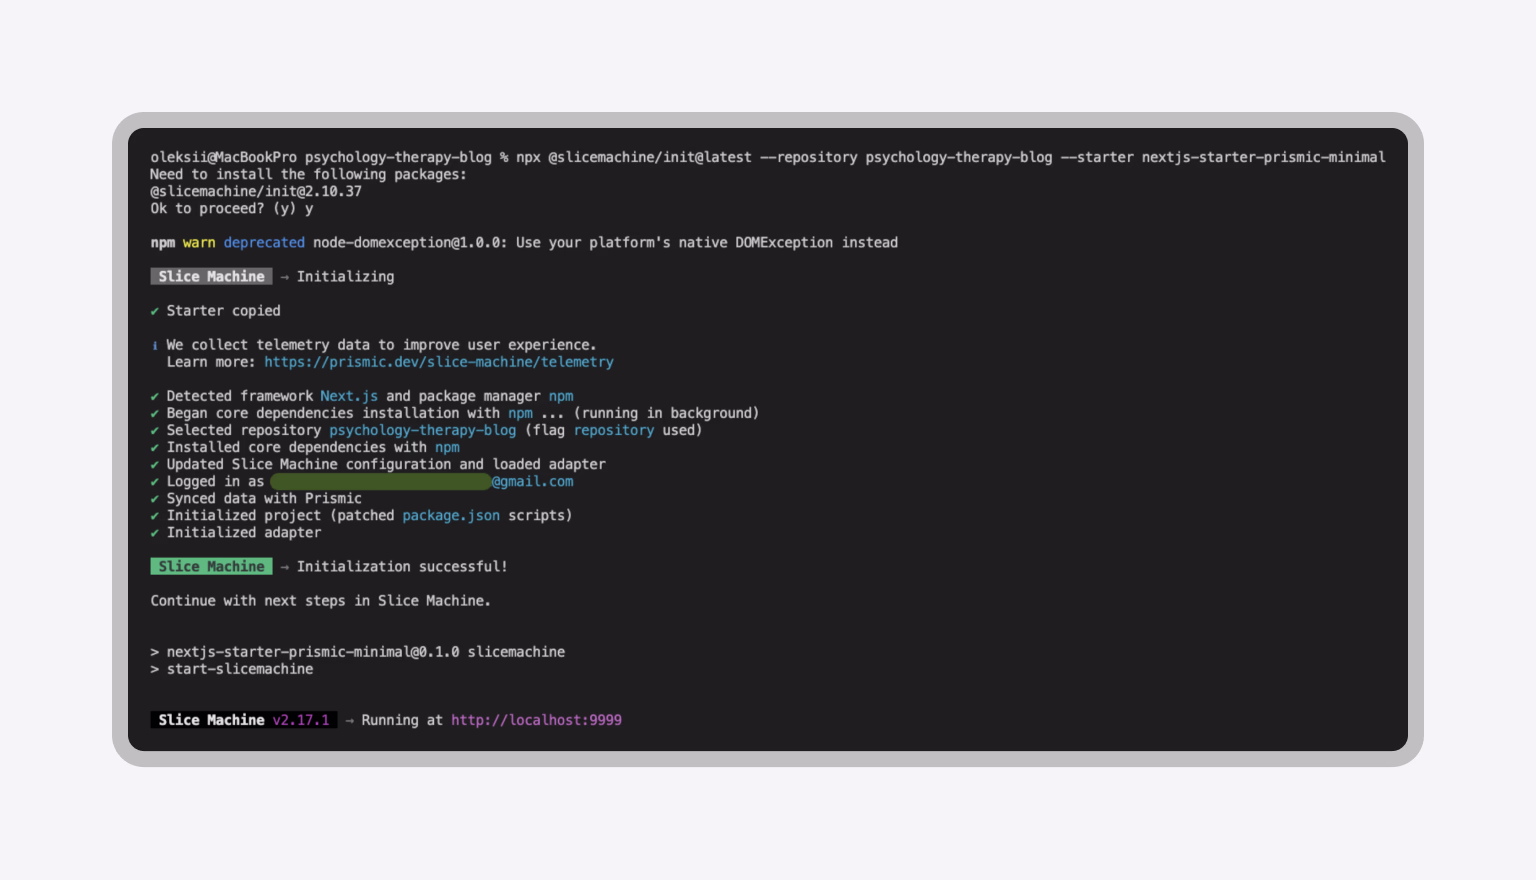Click the "@slicemachine/init@2.10.37" package line
The width and height of the screenshot is (1536, 880).
pos(256,191)
